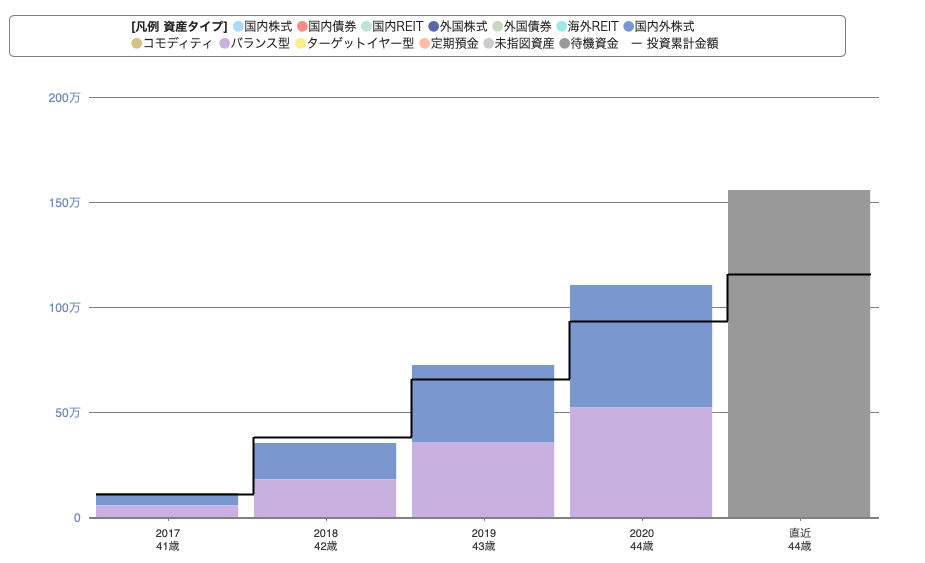Click the gray 待機資金 bar for 直近

pos(799,353)
